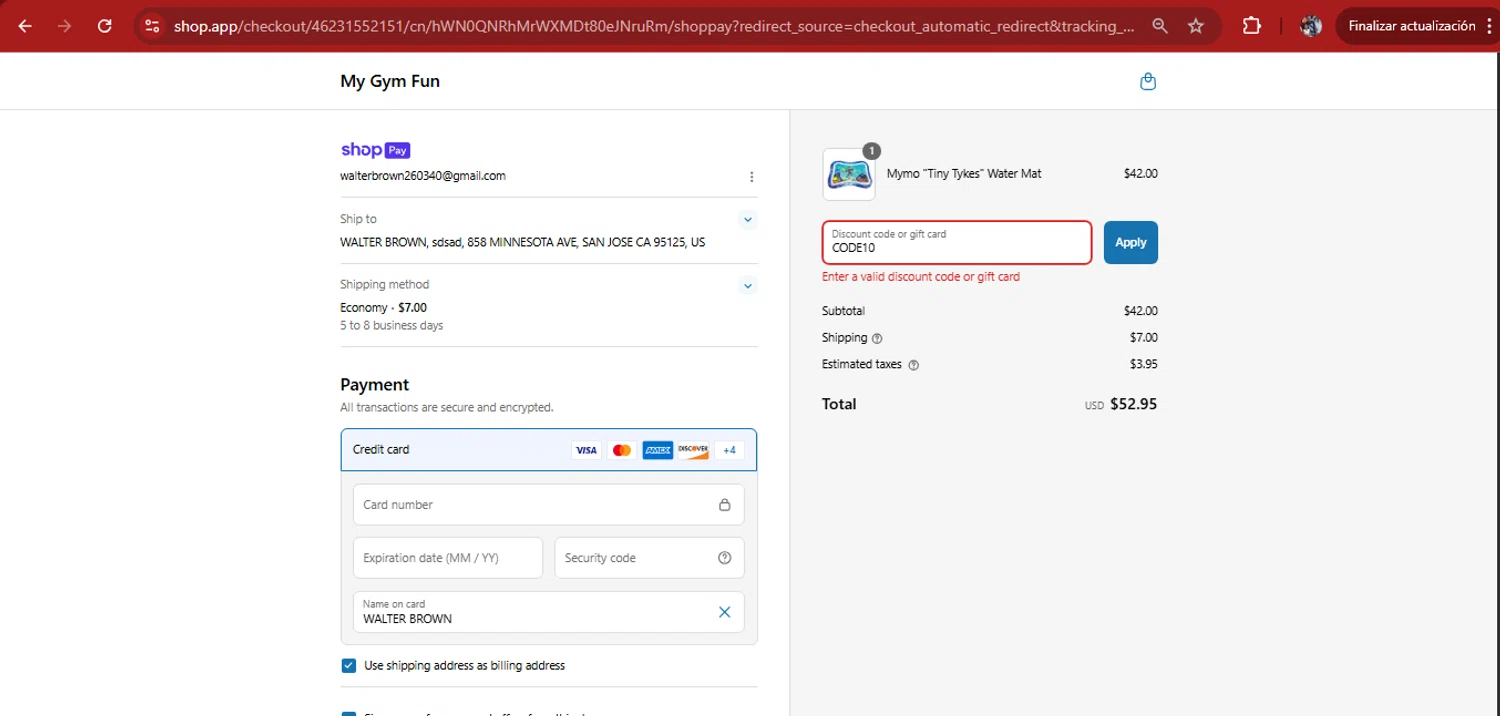The image size is (1500, 716).
Task: Show shipping info tooltip icon
Action: point(878,338)
